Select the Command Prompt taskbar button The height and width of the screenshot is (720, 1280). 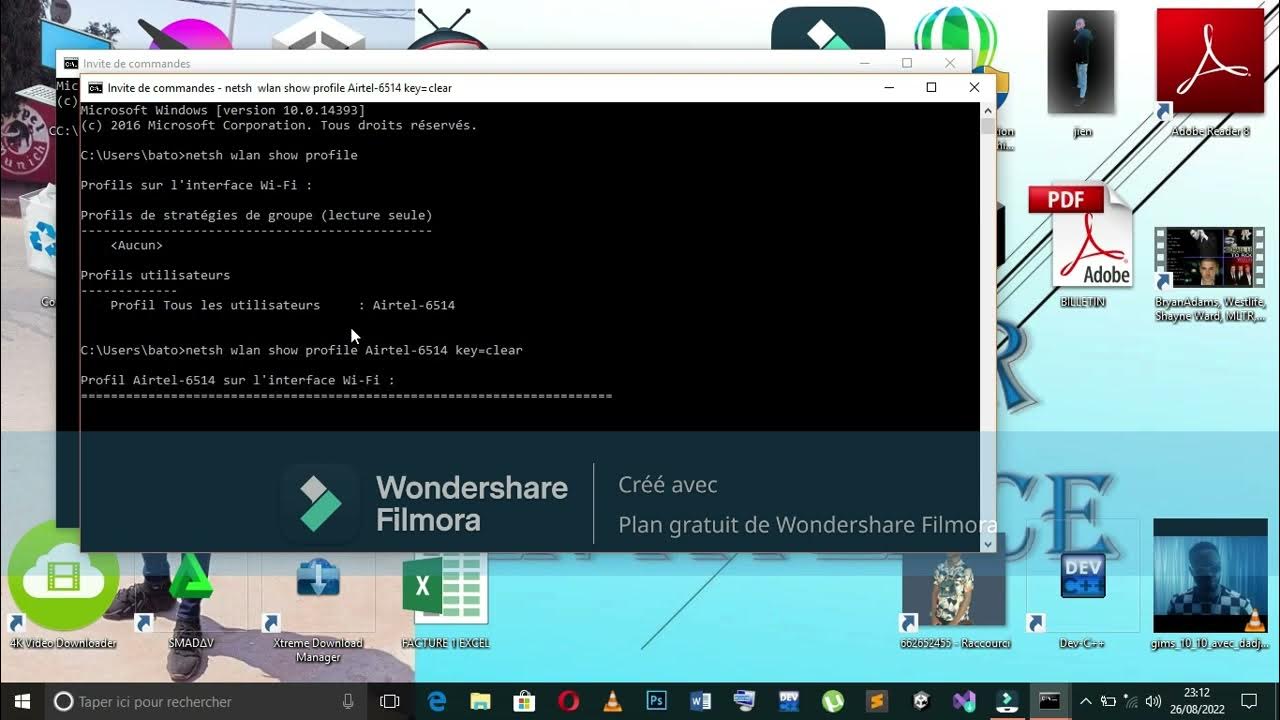point(1050,701)
